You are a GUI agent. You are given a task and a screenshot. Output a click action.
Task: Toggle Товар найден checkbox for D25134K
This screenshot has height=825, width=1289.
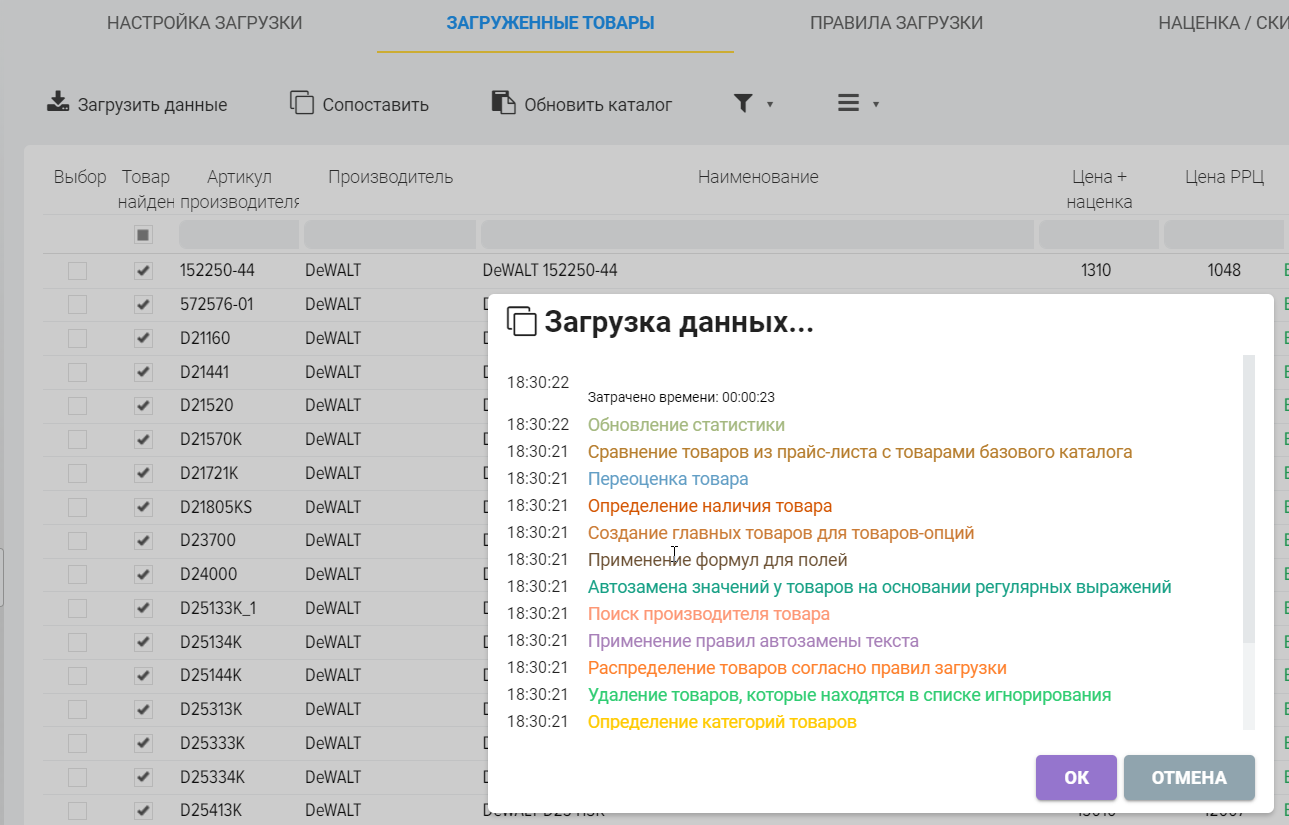pyautogui.click(x=143, y=642)
